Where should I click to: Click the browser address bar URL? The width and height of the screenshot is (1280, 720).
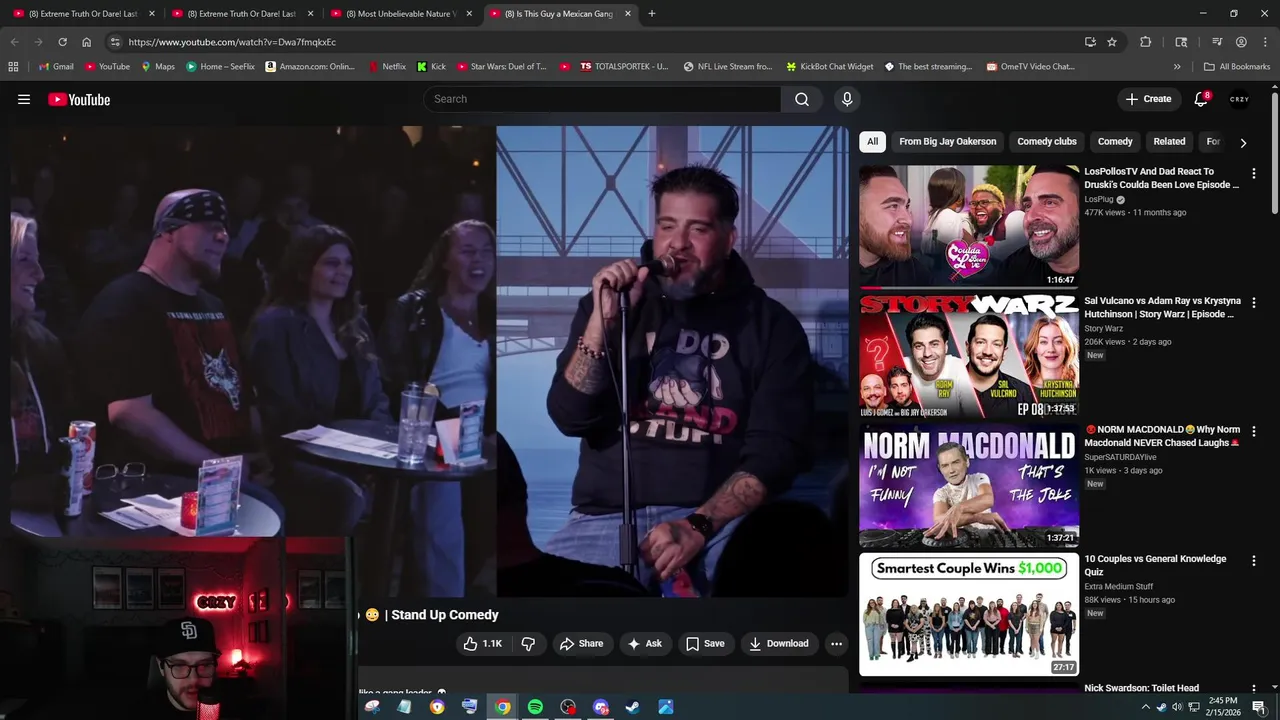pyautogui.click(x=232, y=42)
